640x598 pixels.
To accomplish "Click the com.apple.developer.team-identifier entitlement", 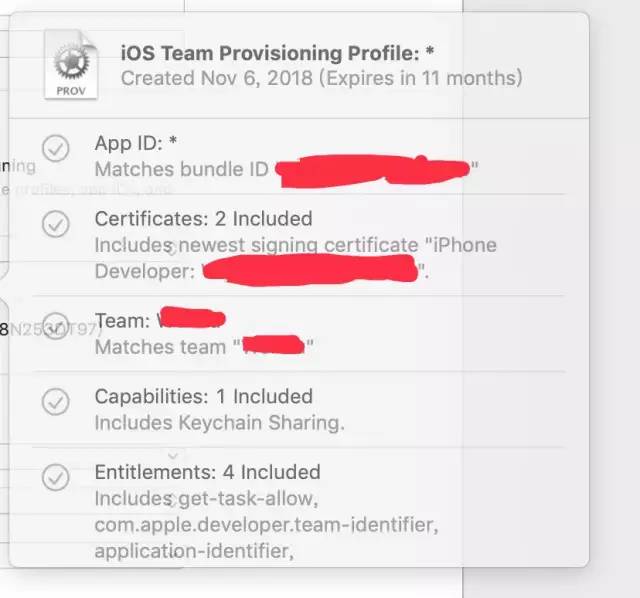I will (x=265, y=524).
